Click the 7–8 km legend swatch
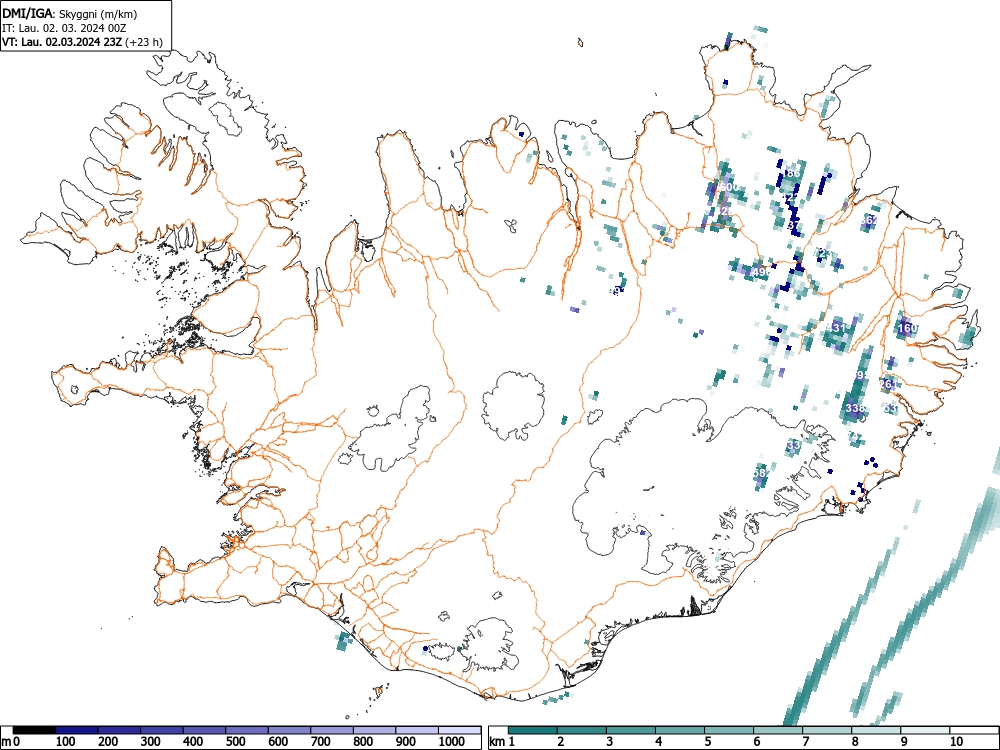 (828, 730)
